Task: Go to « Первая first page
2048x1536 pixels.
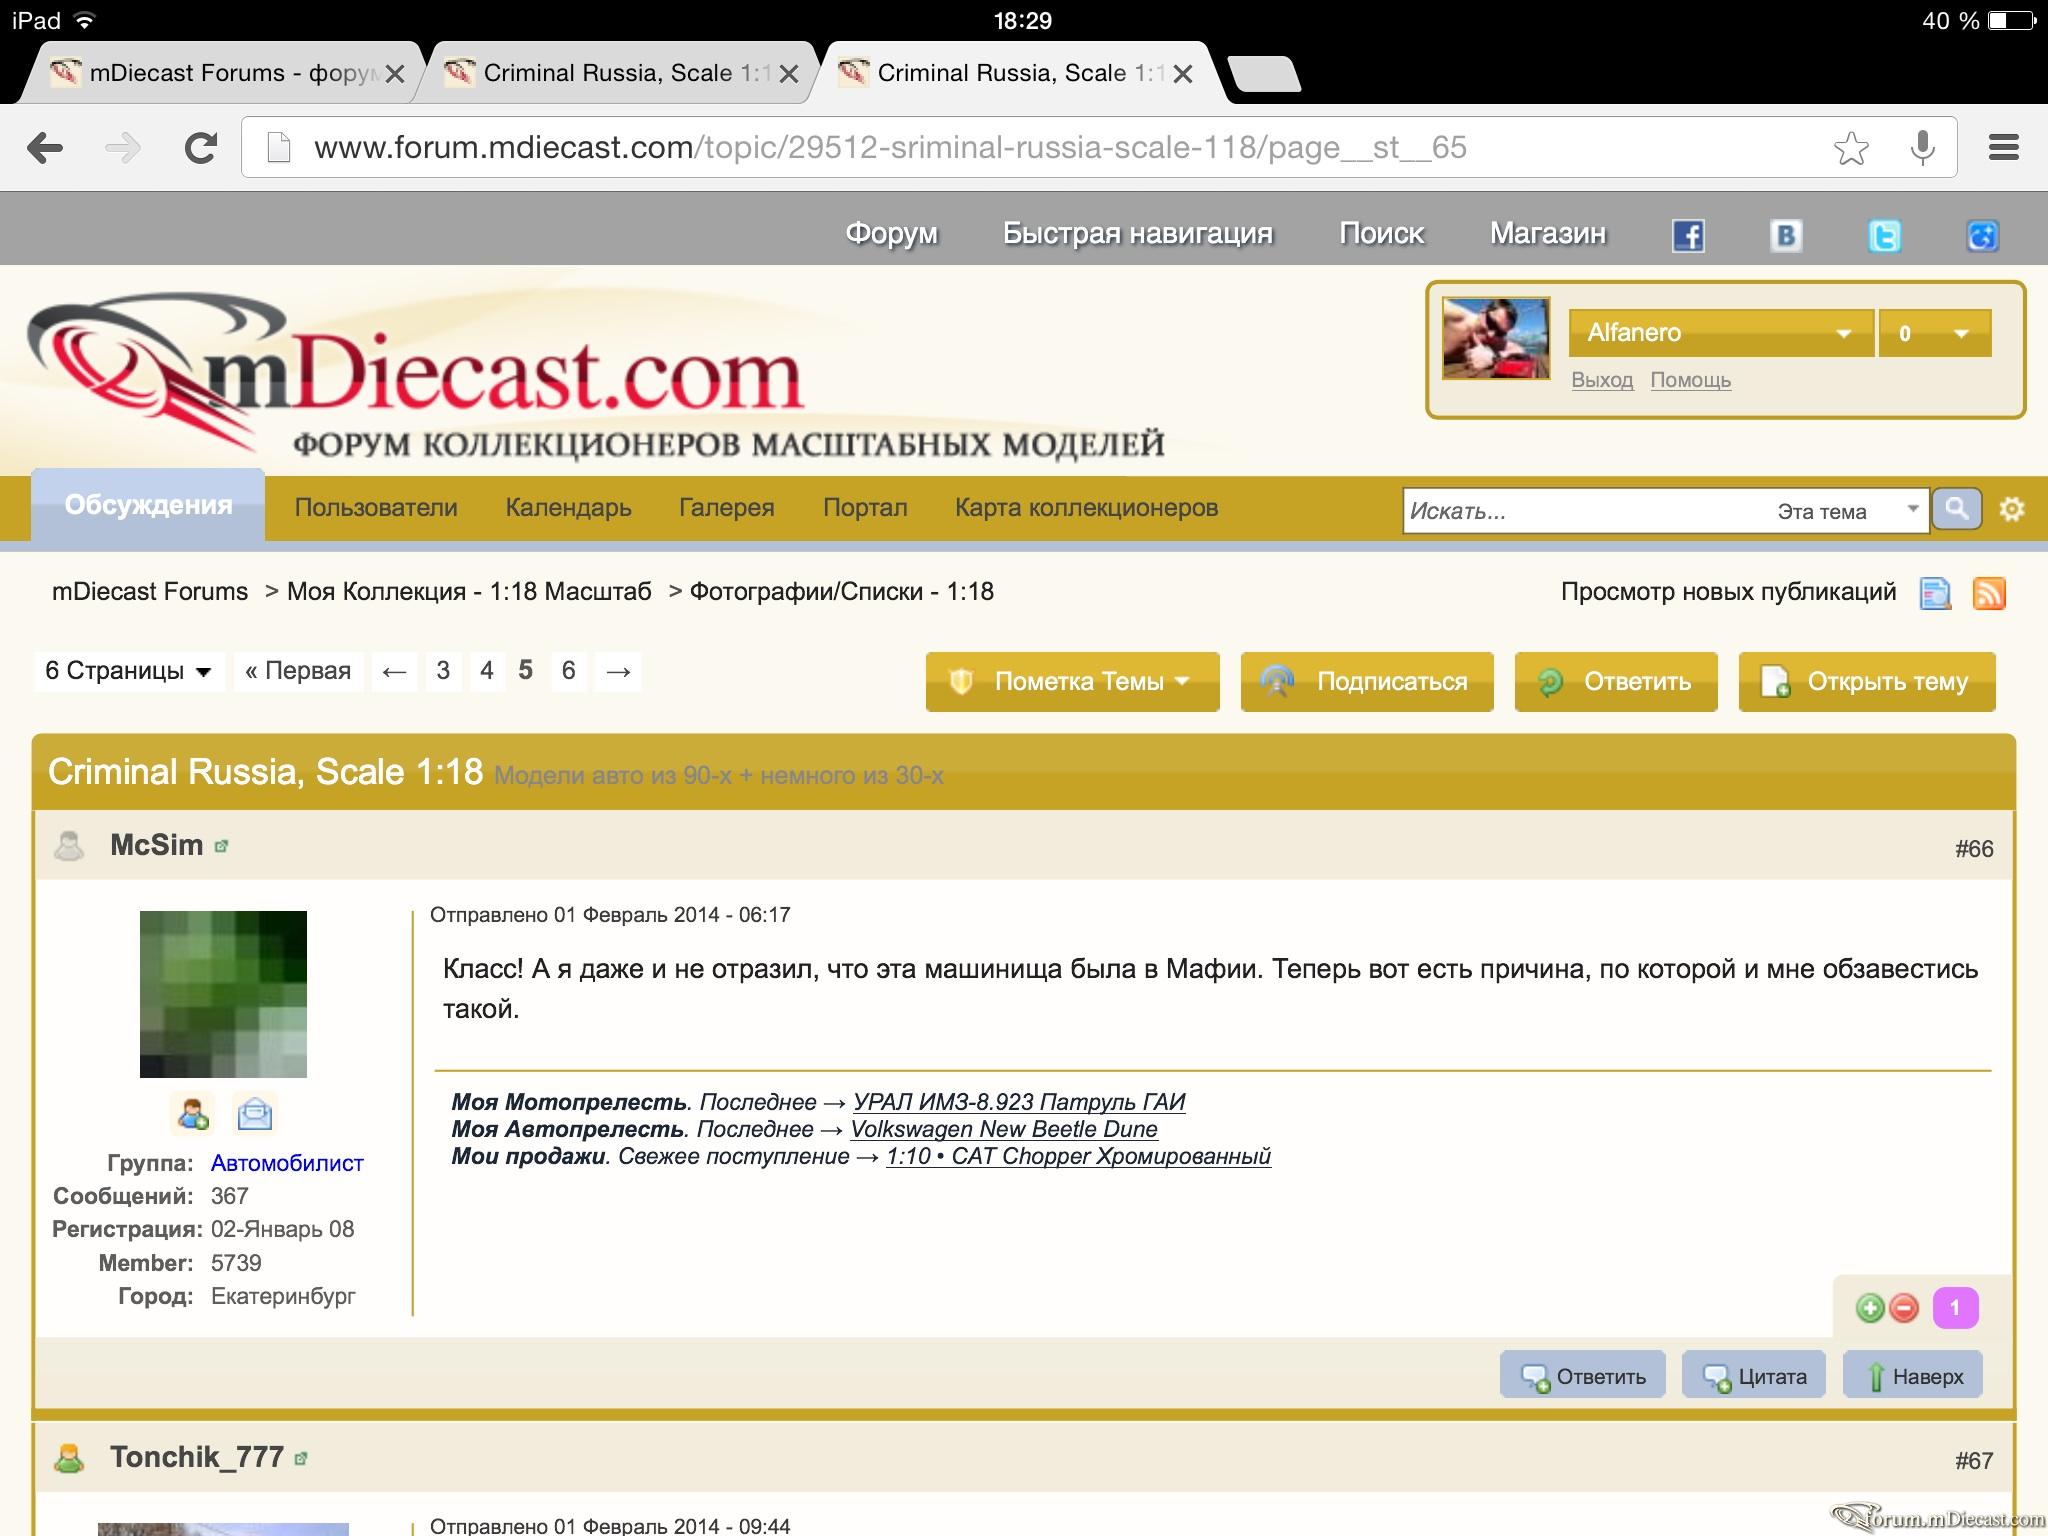Action: pos(298,671)
